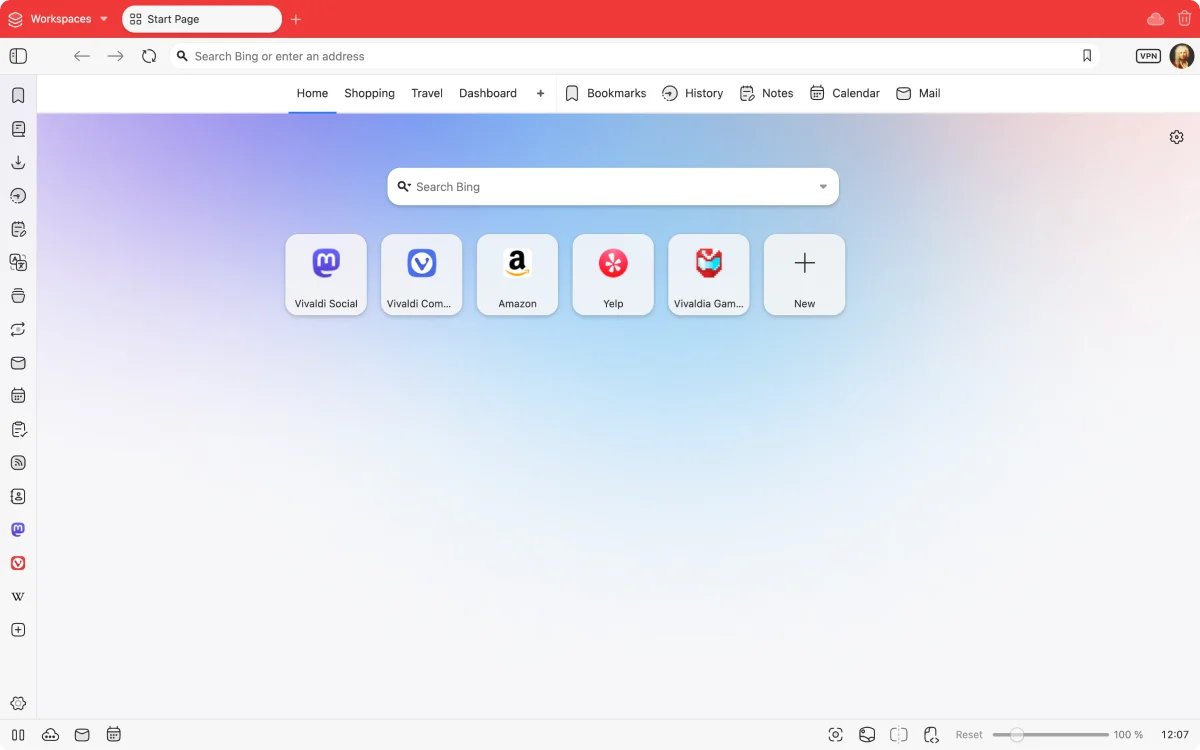Bookmark this page from address bar

click(1087, 56)
